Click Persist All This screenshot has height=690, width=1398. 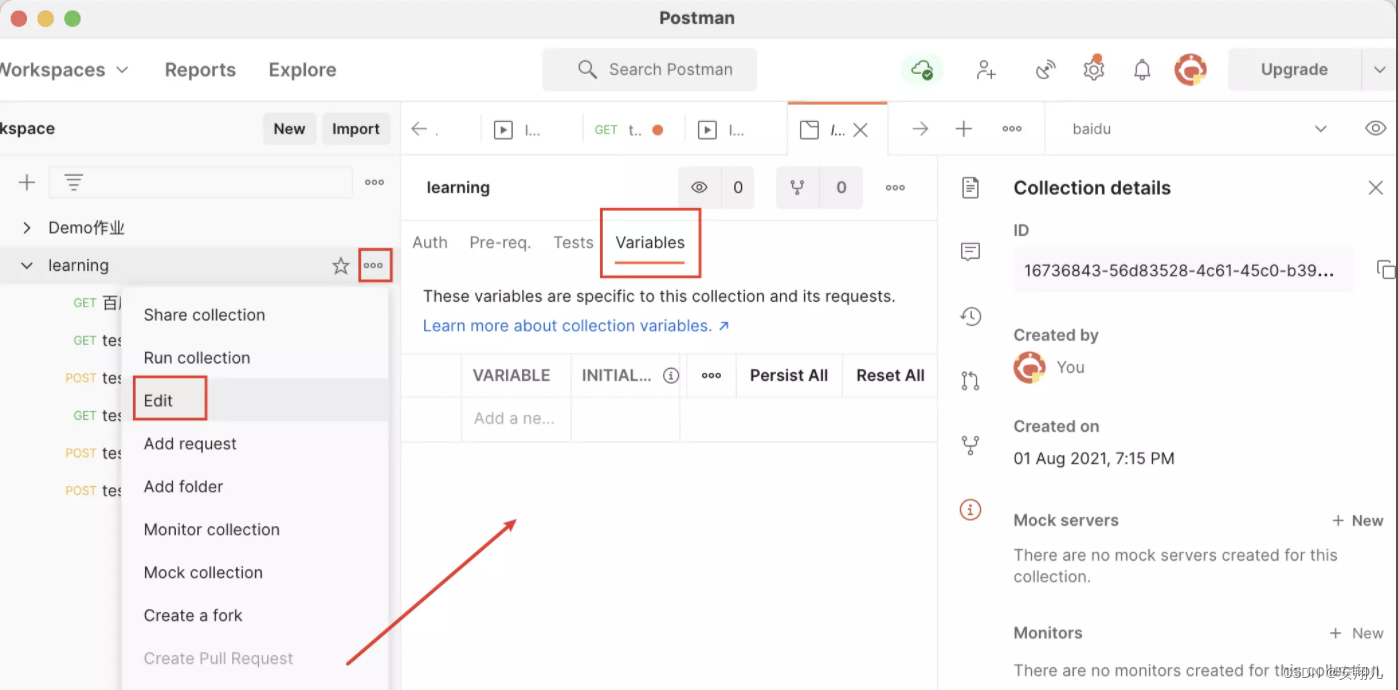click(789, 376)
